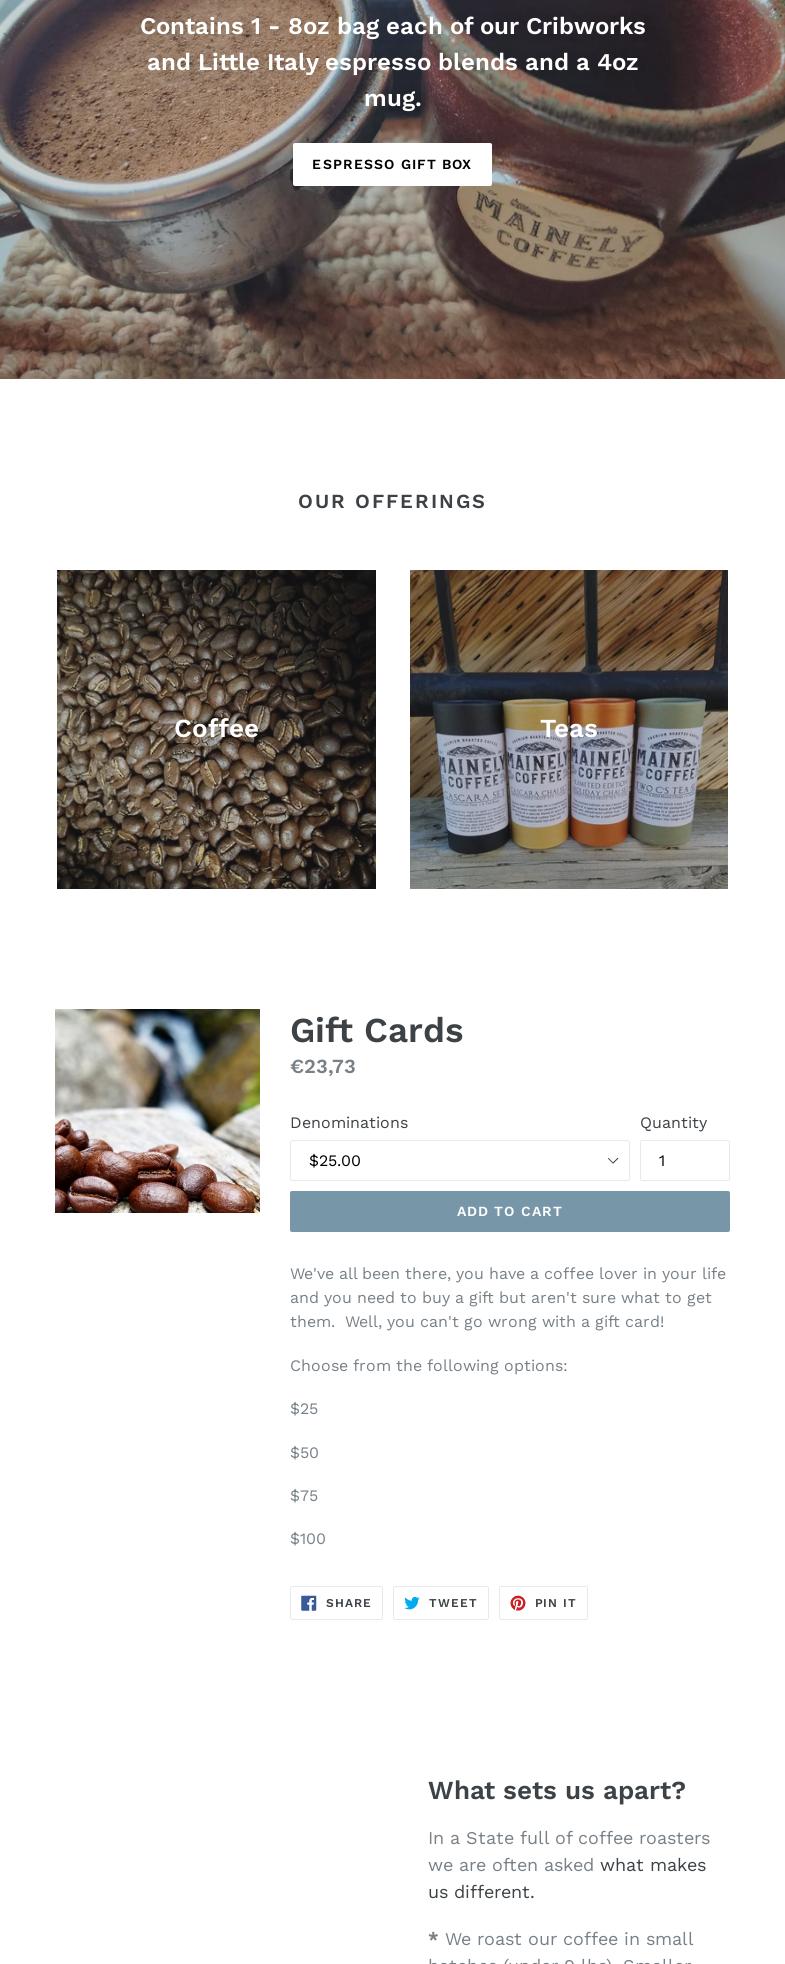Click the Add to Cart button

(x=510, y=1211)
